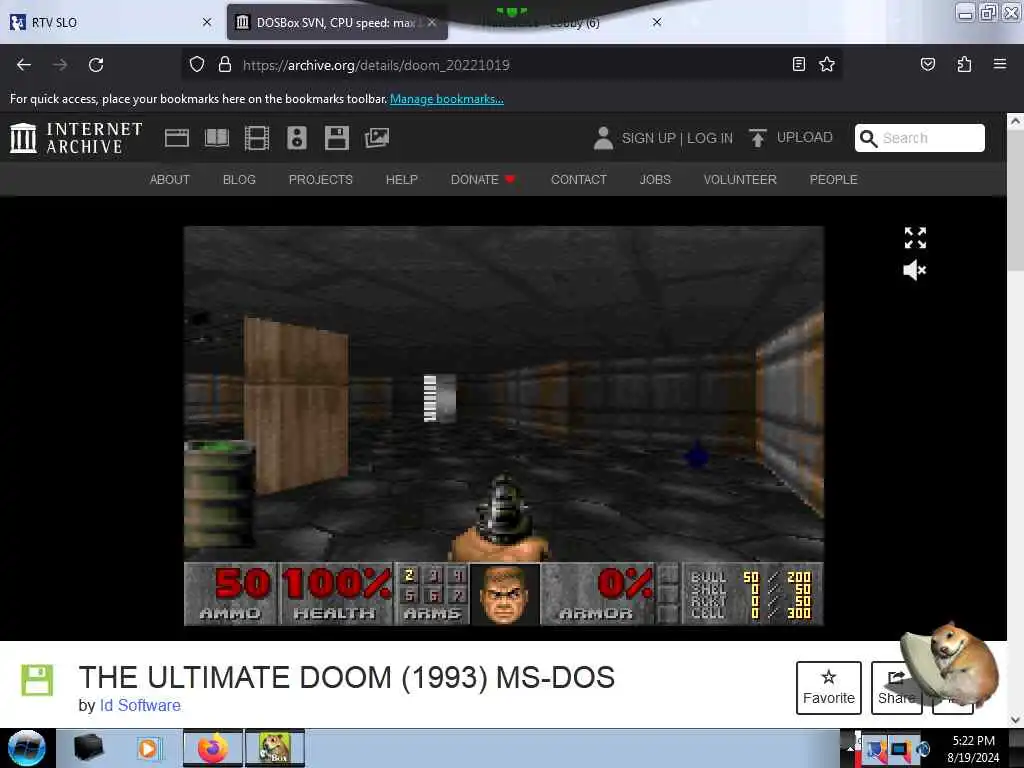Open Firefox from the taskbar
The image size is (1024, 768).
tap(212, 748)
